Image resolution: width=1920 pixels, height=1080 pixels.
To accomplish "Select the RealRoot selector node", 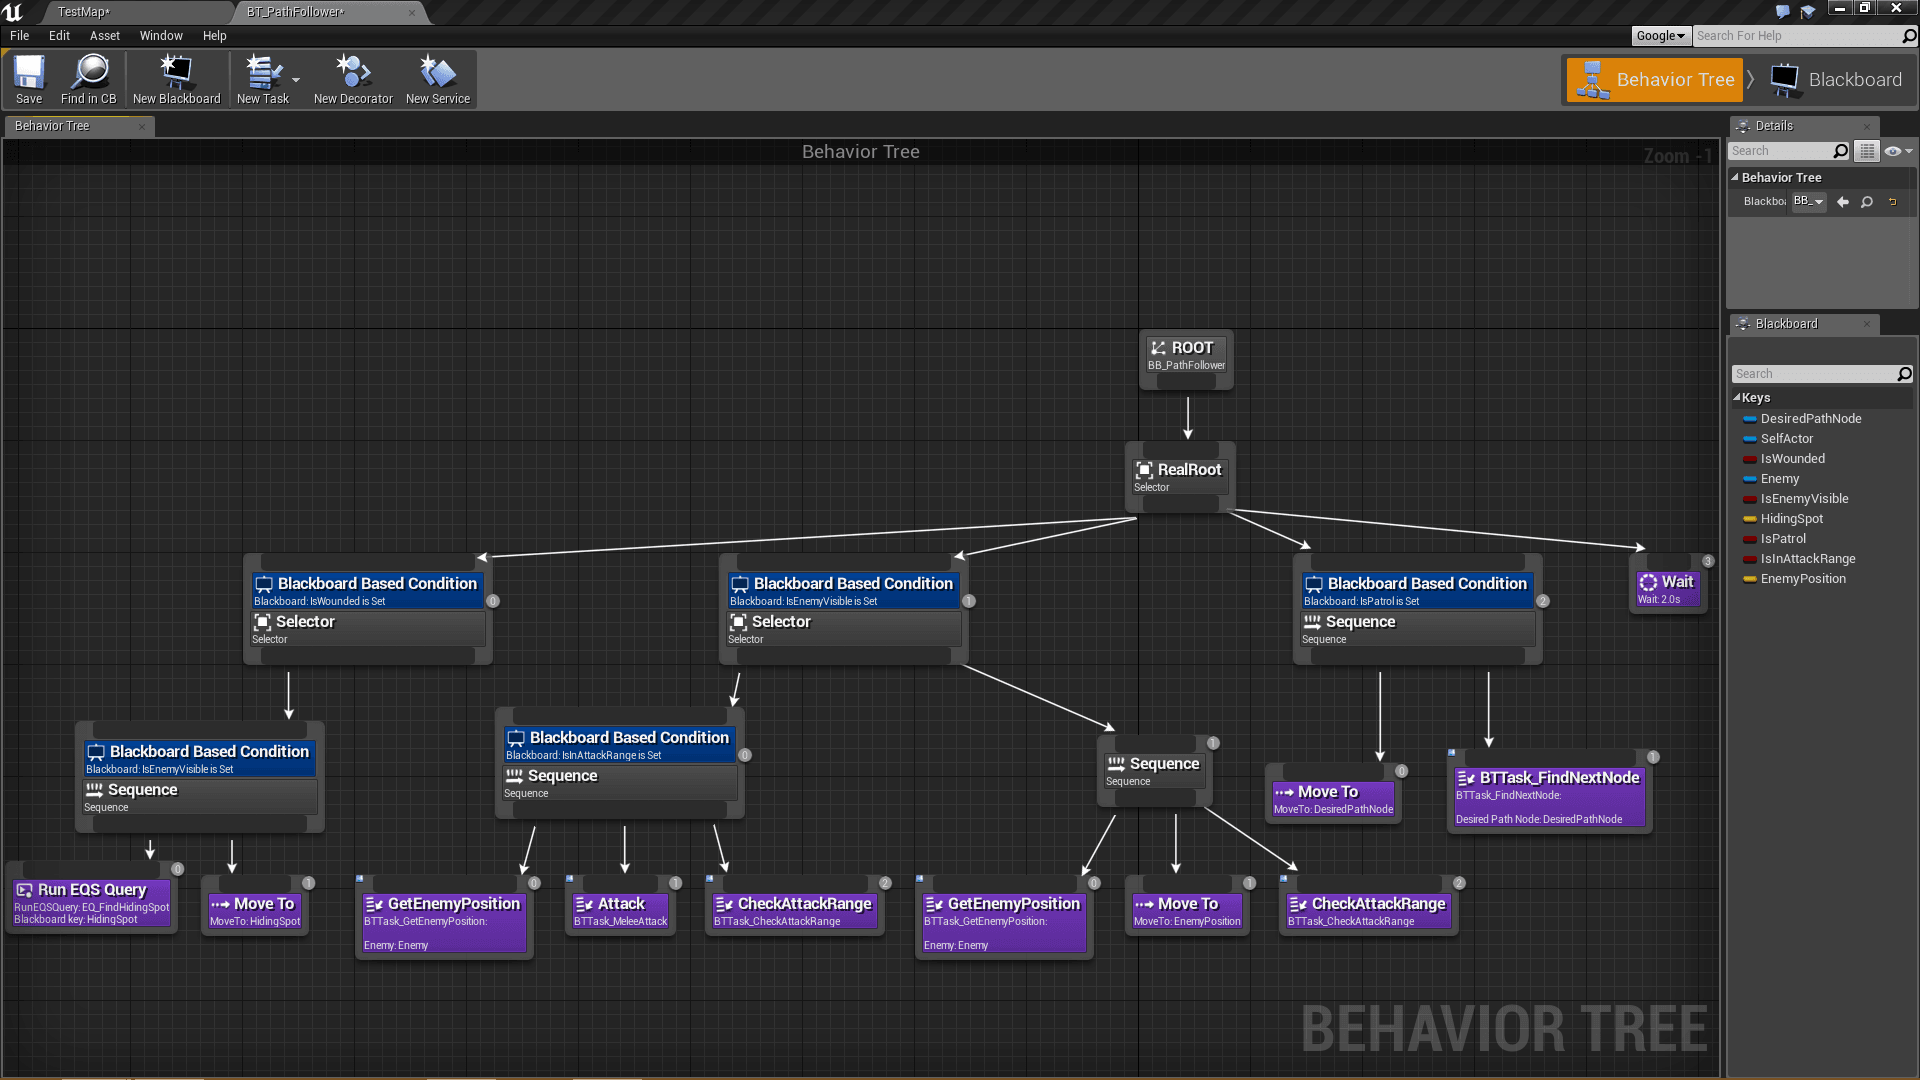I will (1180, 477).
